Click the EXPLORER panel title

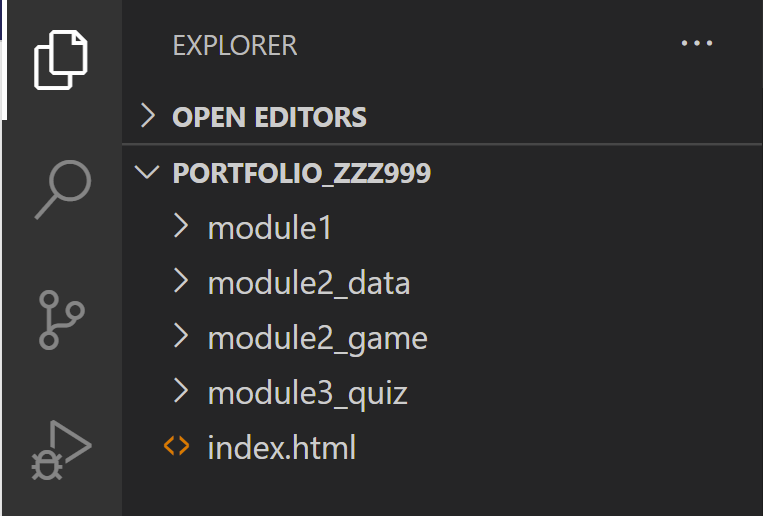pyautogui.click(x=235, y=46)
